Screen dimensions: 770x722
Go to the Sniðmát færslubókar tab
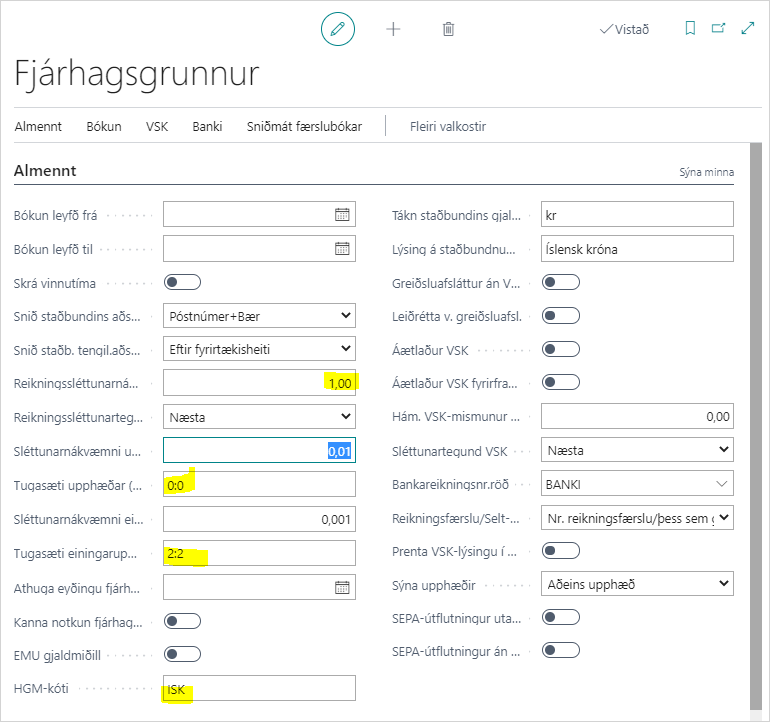[304, 127]
